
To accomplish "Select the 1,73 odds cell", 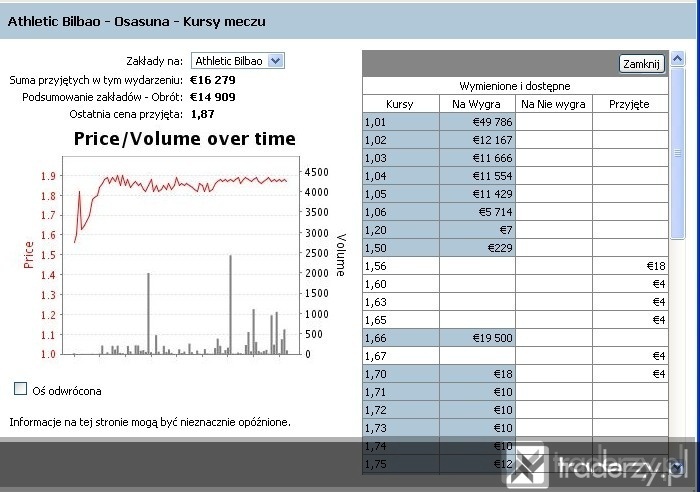I will 401,428.
